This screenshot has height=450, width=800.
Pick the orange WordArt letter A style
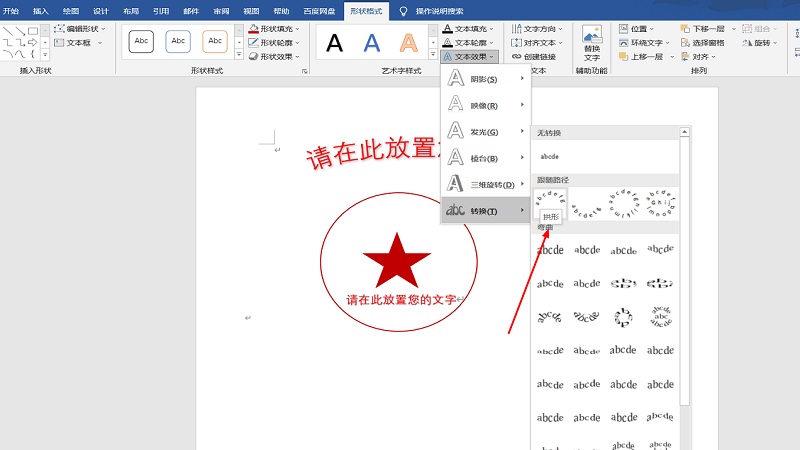[408, 43]
